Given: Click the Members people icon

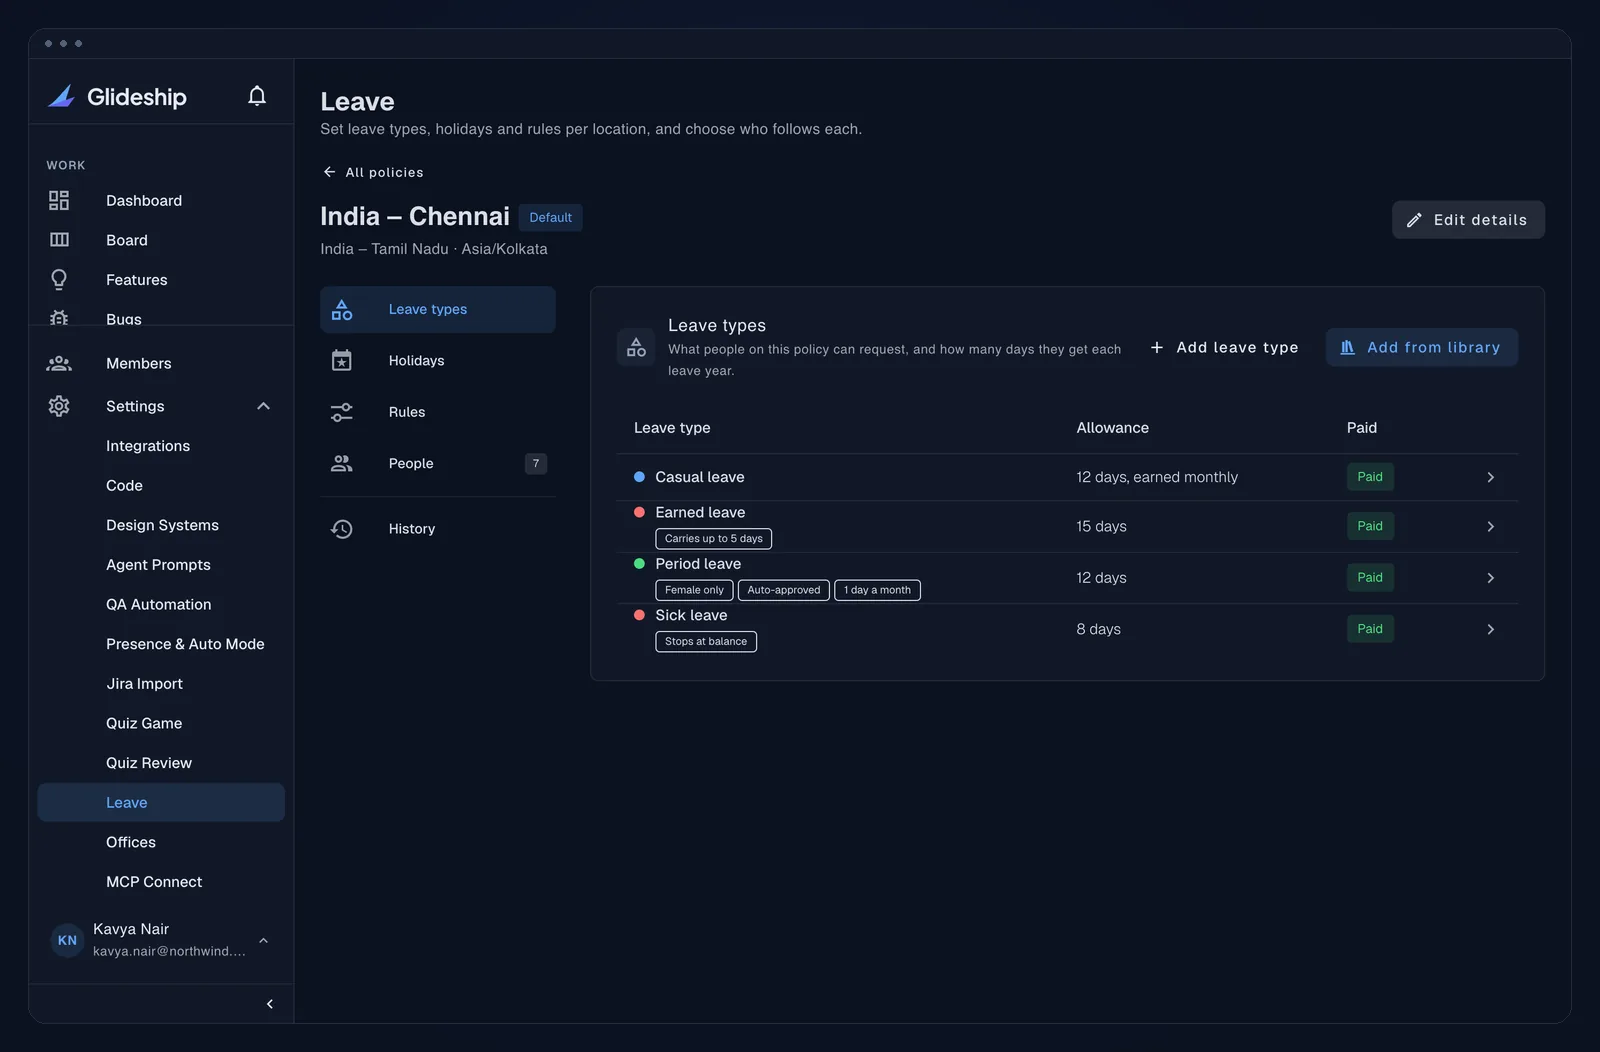Looking at the screenshot, I should [x=59, y=363].
